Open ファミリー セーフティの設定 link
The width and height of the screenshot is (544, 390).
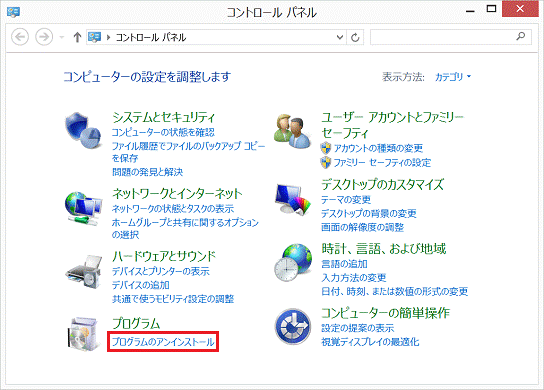point(382,162)
